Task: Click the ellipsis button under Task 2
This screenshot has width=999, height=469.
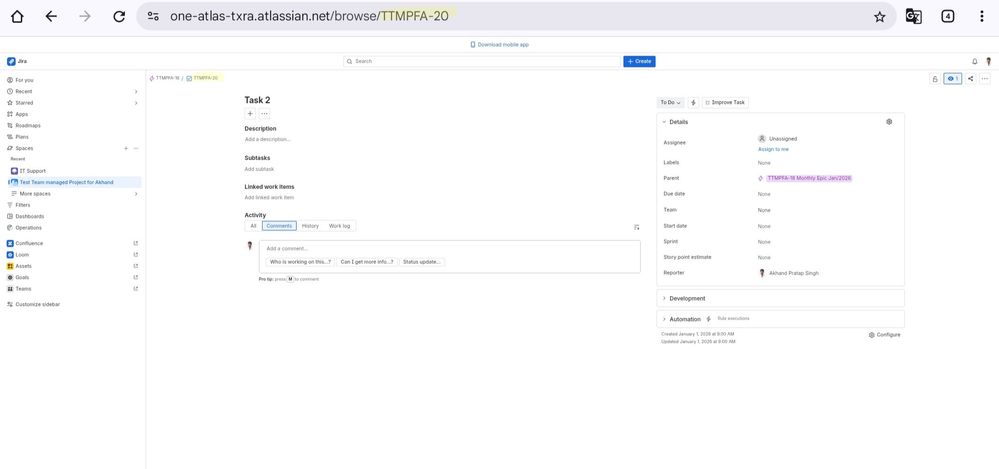Action: coord(264,113)
